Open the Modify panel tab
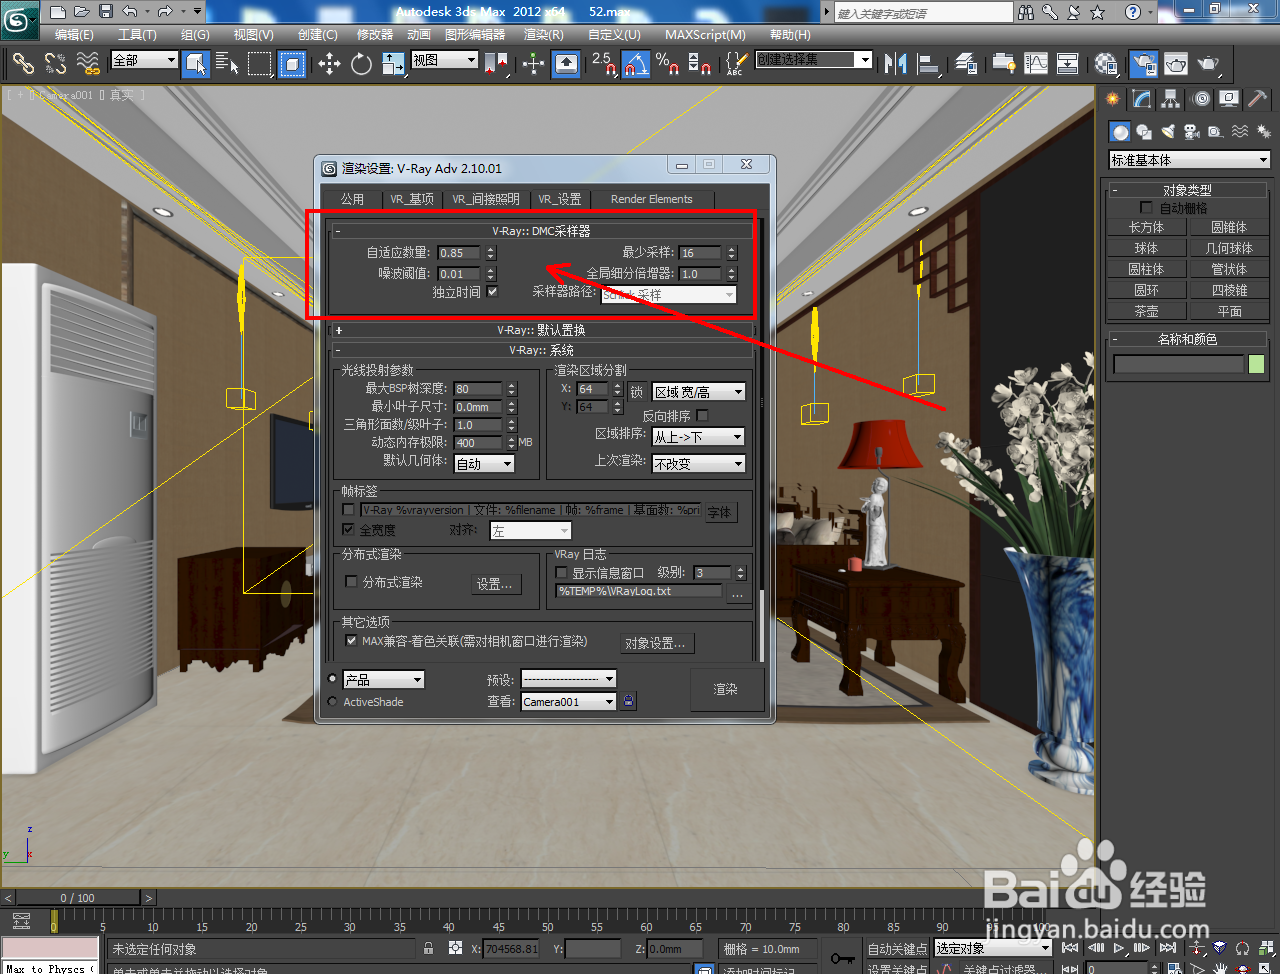 coord(1142,98)
